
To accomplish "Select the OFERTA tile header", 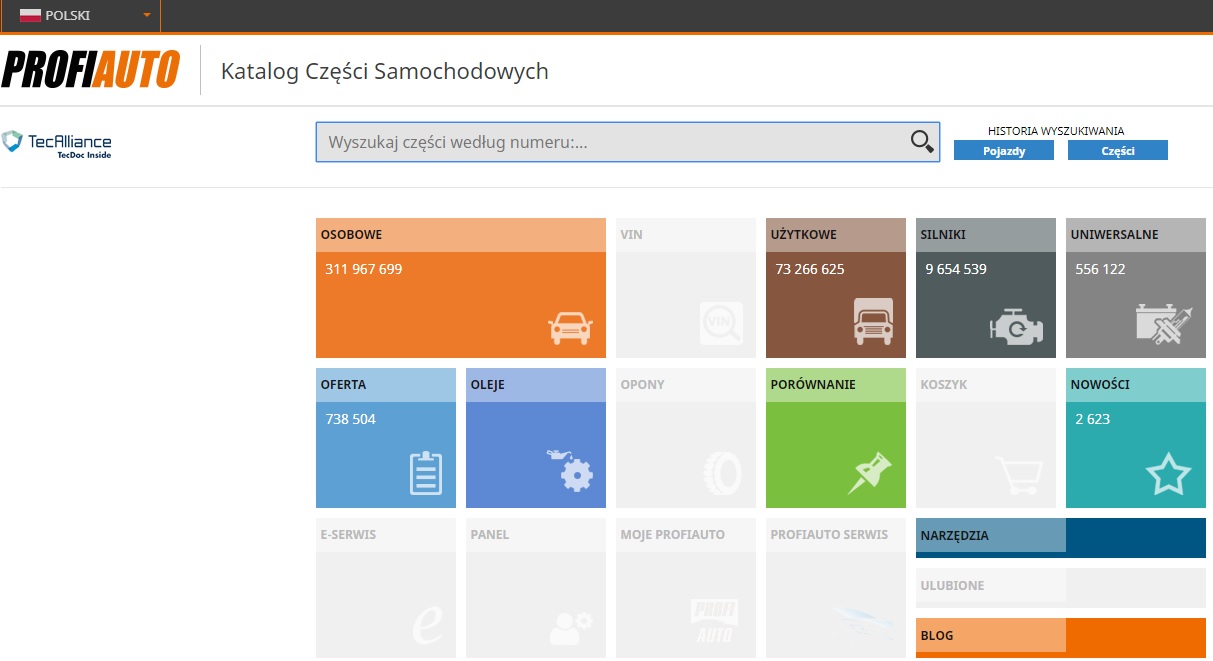I will point(386,385).
